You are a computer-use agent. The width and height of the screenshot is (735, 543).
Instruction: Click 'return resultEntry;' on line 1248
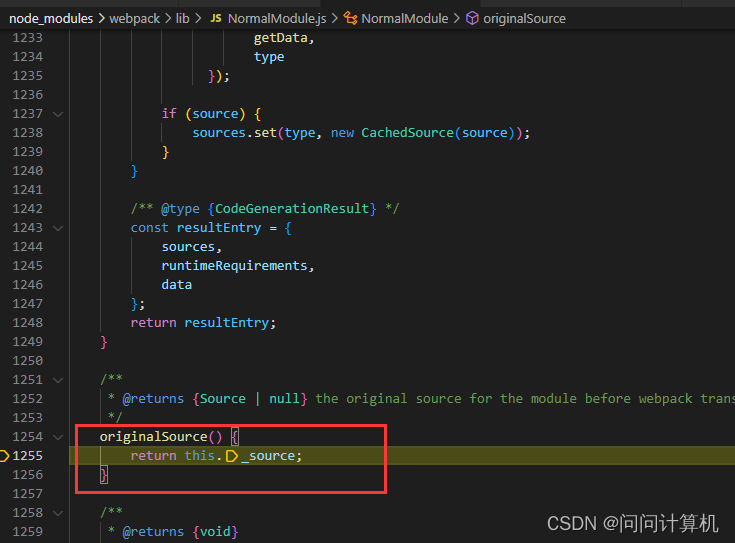[x=203, y=323]
